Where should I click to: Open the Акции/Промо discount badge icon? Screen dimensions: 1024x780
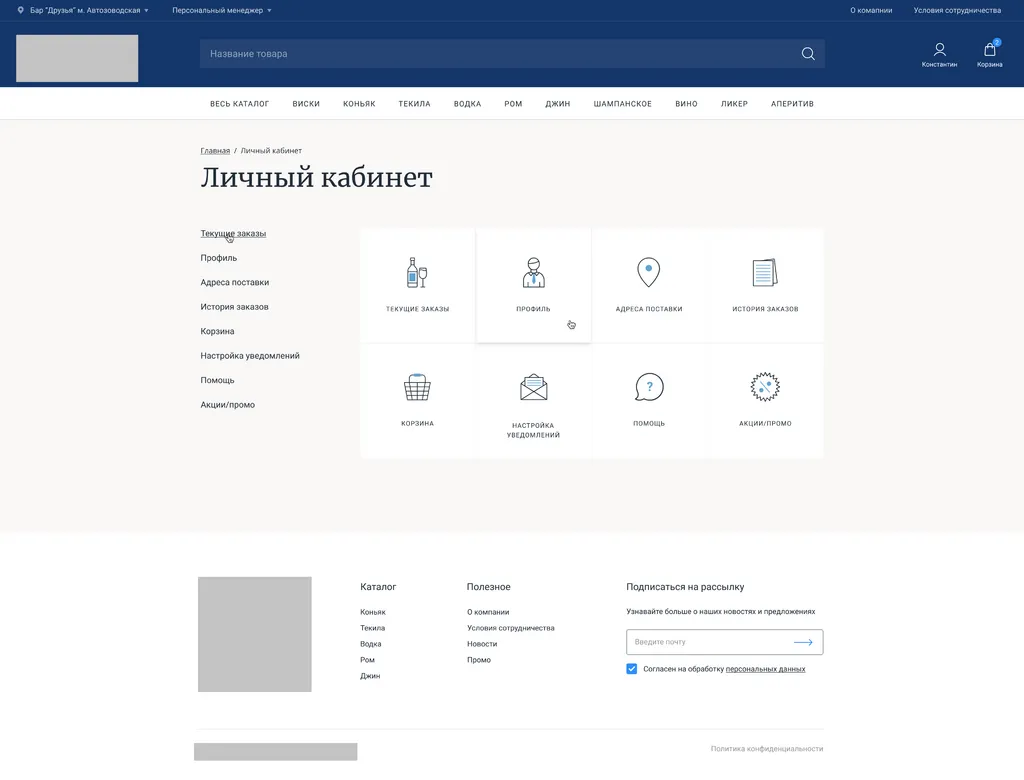(764, 385)
